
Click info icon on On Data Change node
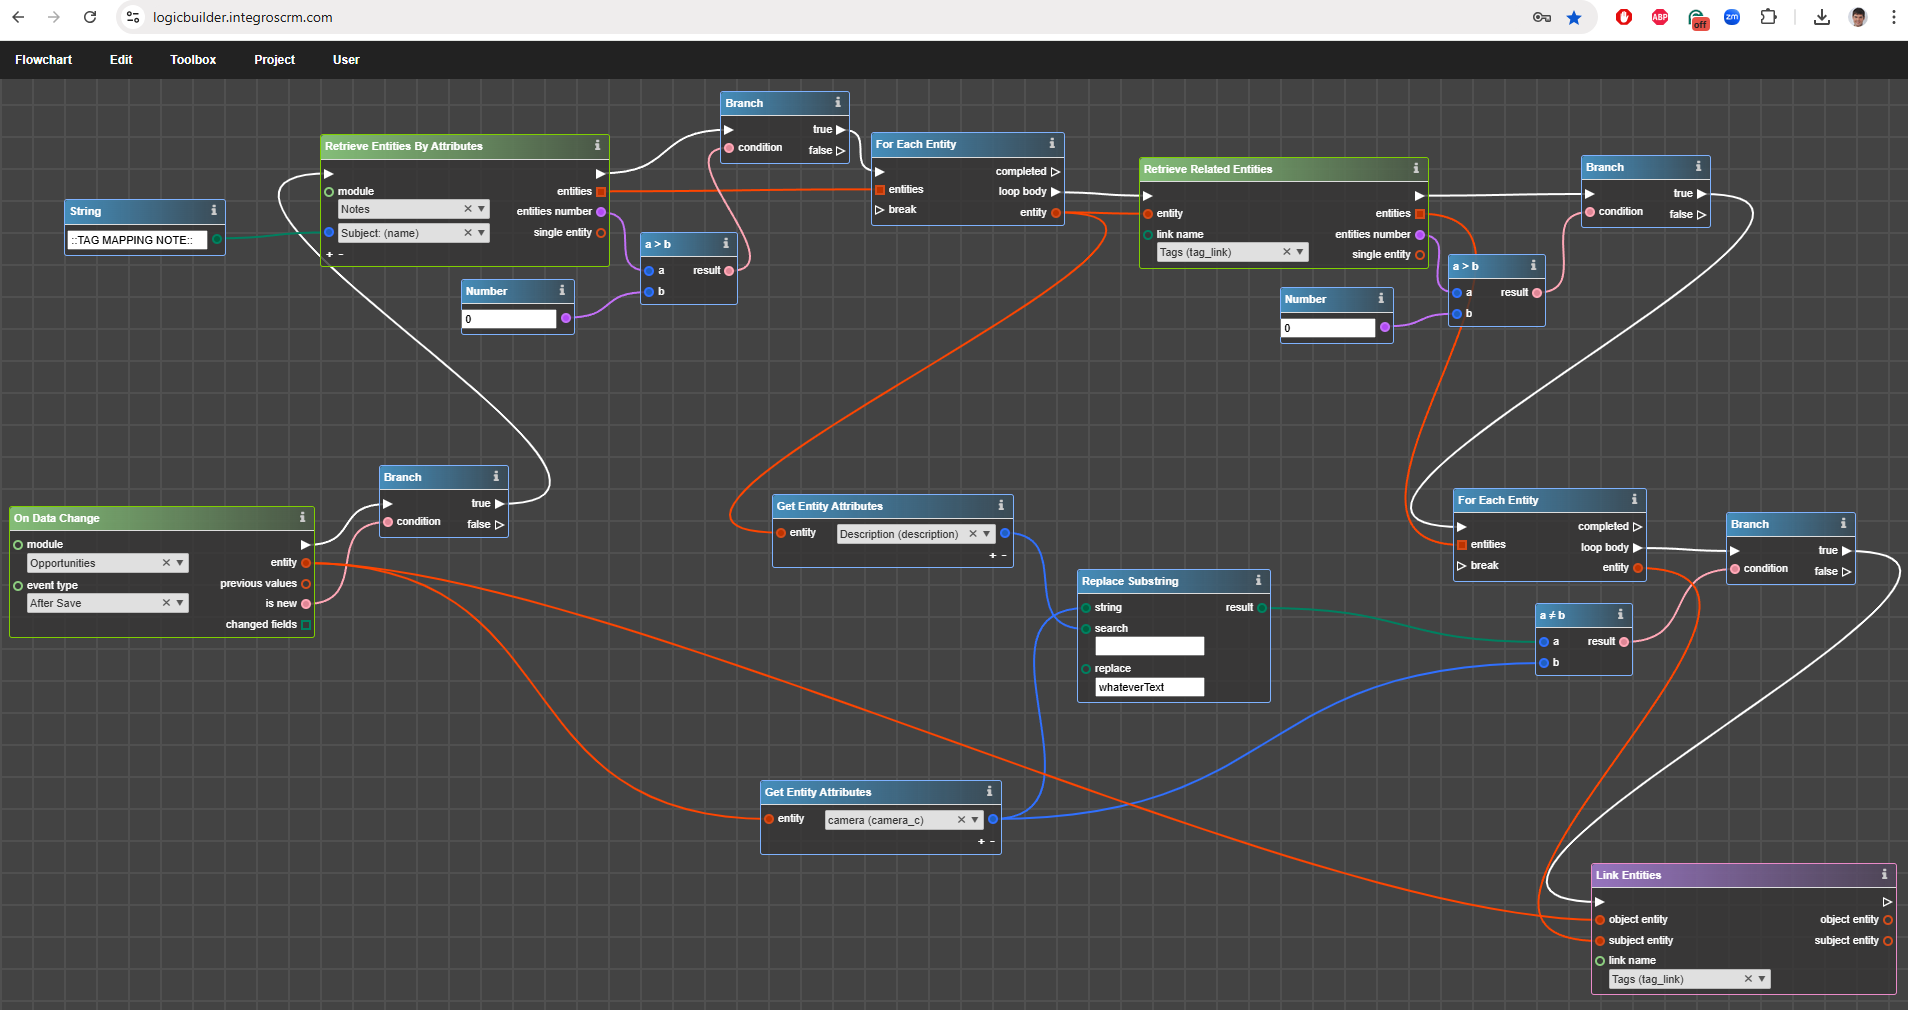pos(302,517)
